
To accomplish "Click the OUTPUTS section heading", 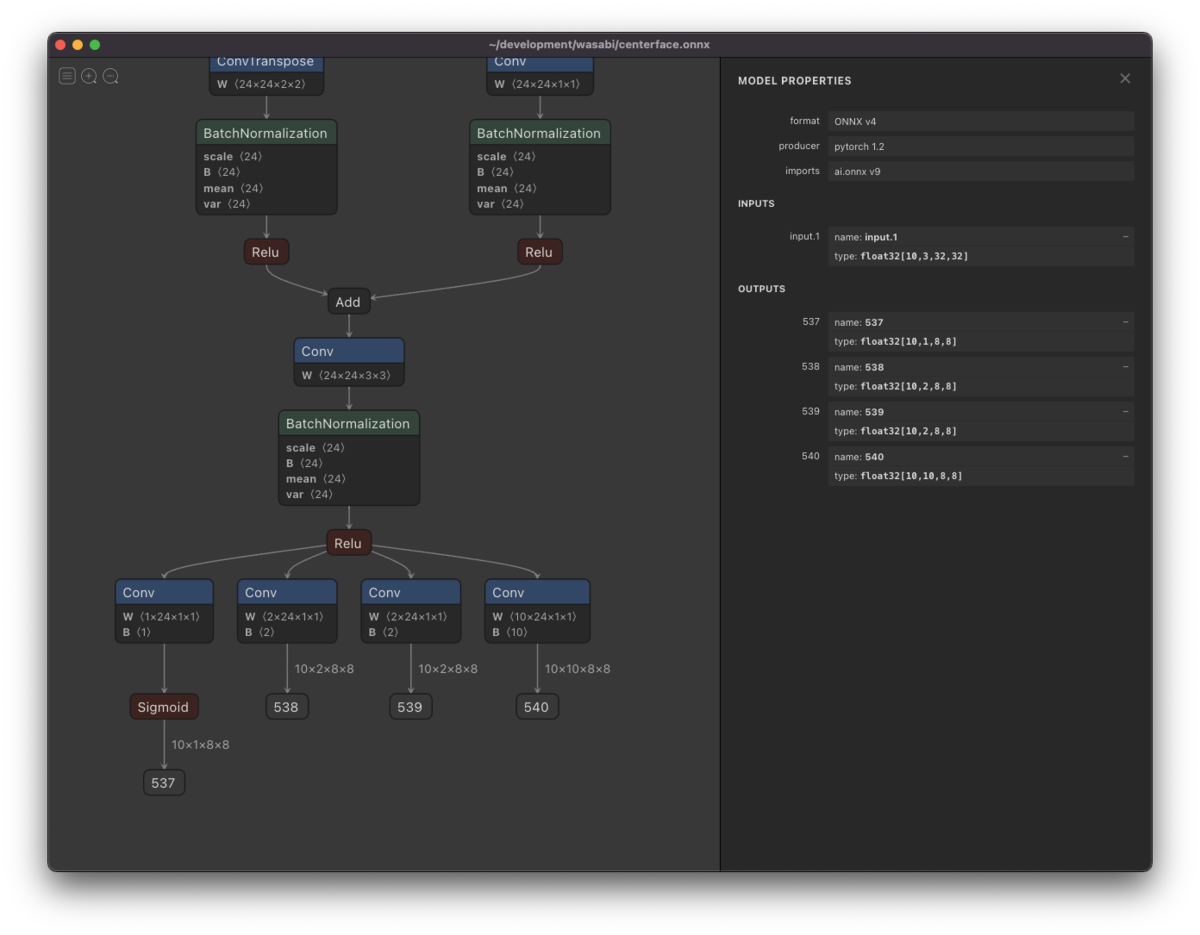I will pos(762,289).
